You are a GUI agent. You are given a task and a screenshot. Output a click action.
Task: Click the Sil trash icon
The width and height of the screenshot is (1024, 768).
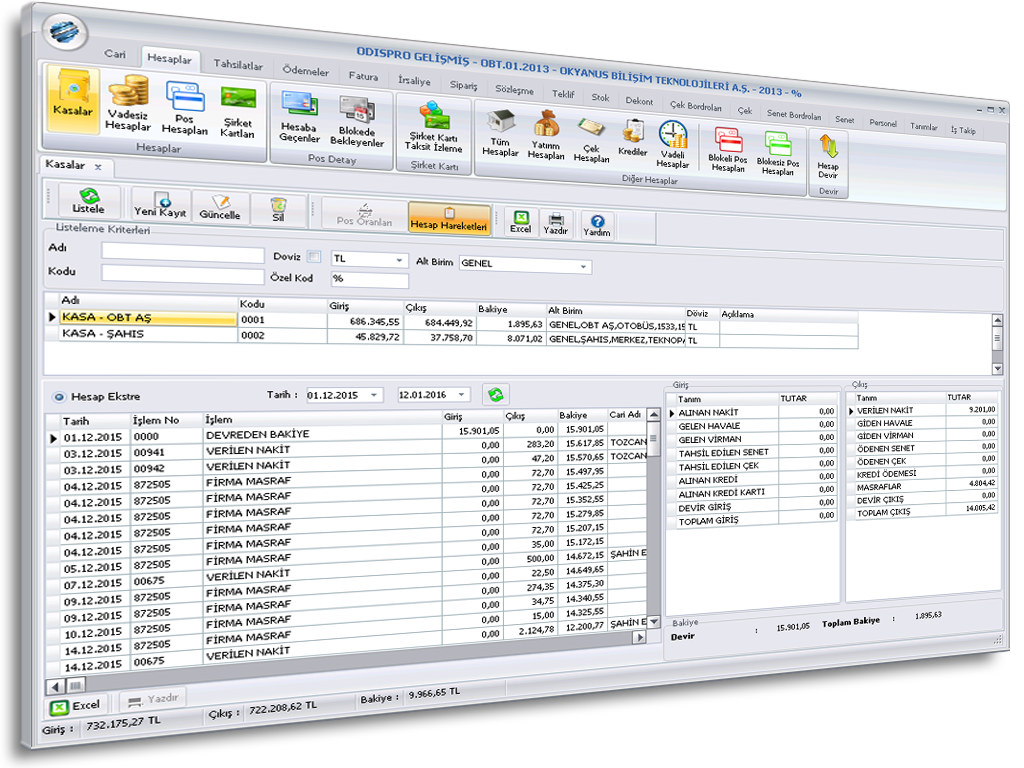[x=278, y=210]
